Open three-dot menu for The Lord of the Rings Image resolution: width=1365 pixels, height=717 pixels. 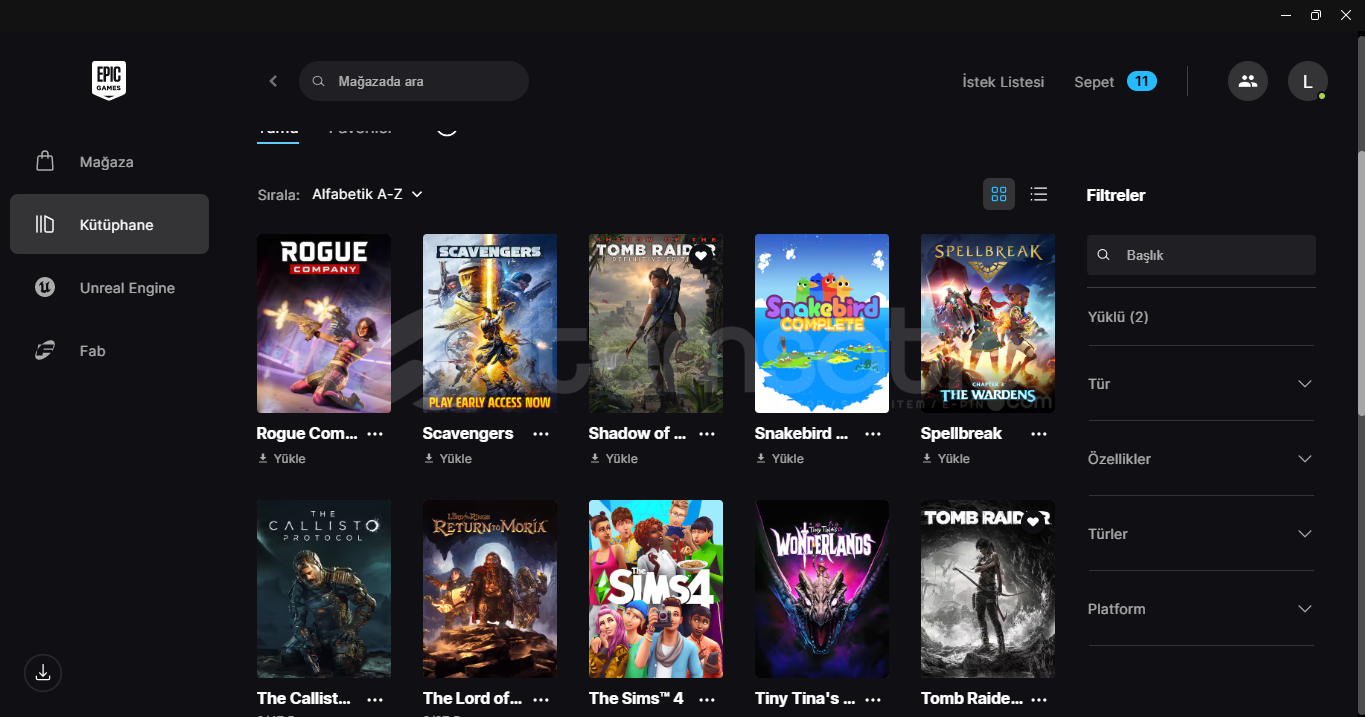(541, 699)
